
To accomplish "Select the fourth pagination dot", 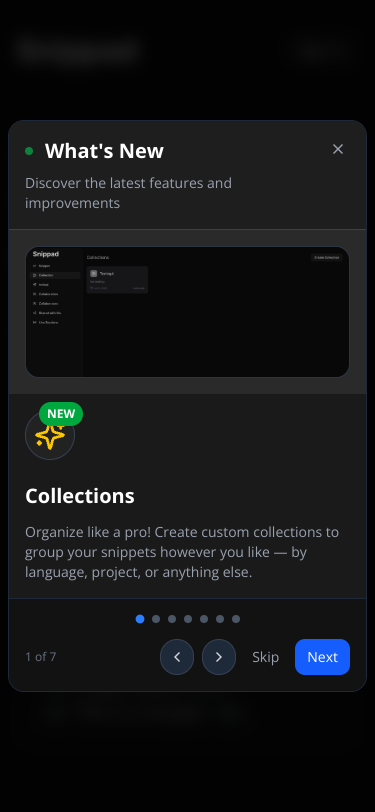I will coord(188,619).
